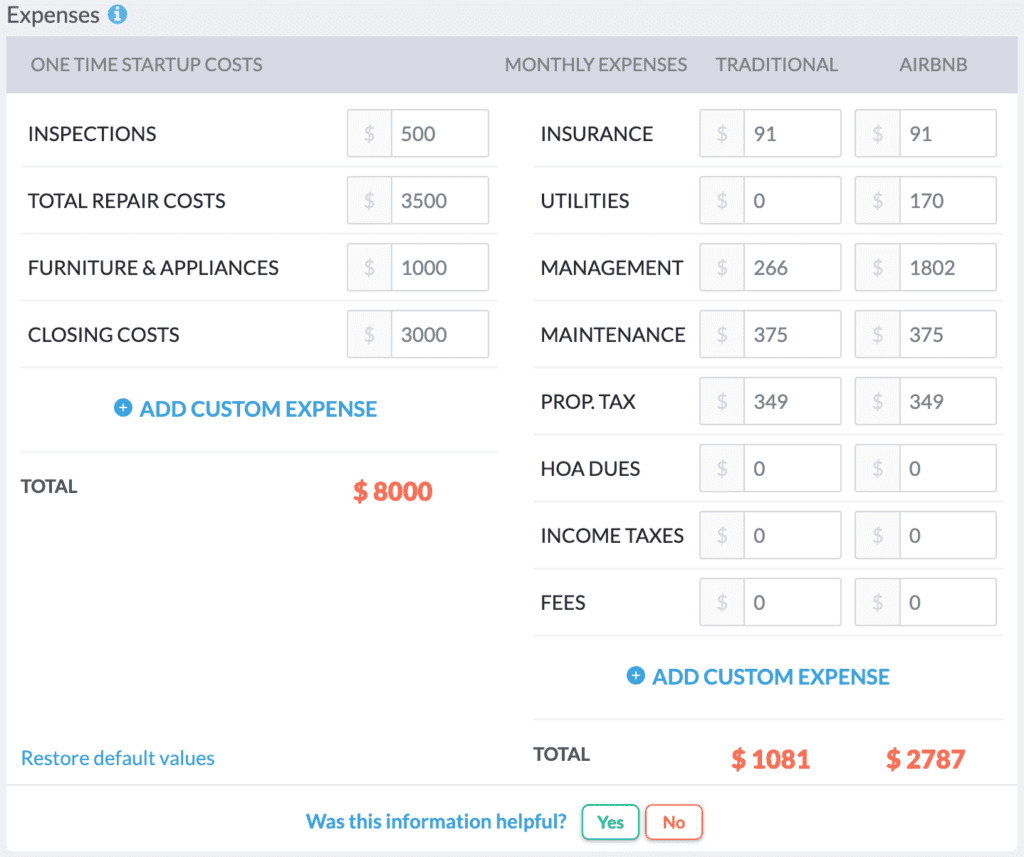Click the Yes feedback button
Image resolution: width=1024 pixels, height=857 pixels.
point(610,821)
